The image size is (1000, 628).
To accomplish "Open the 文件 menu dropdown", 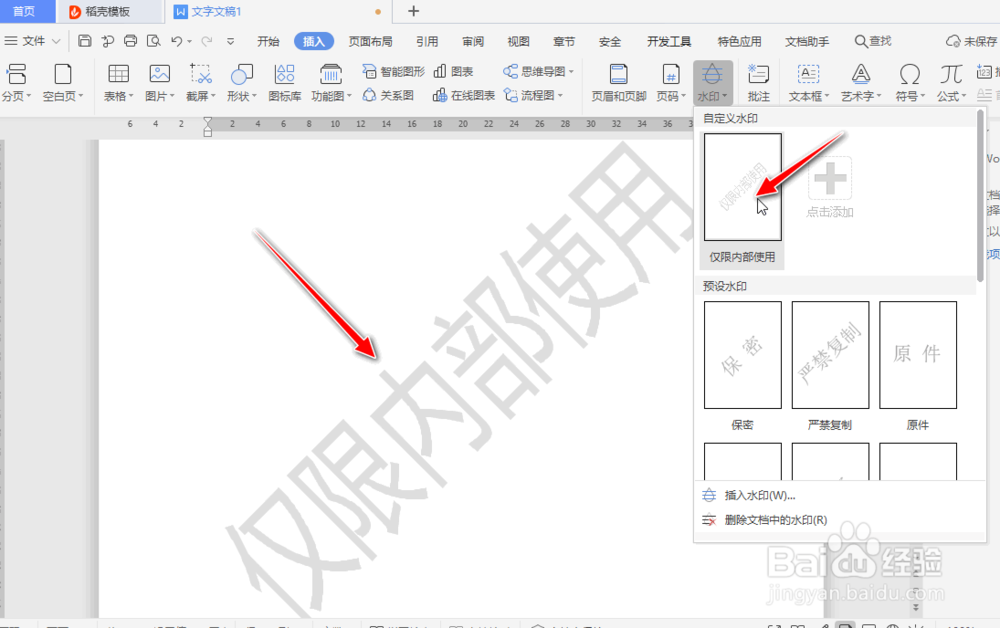I will (x=33, y=41).
